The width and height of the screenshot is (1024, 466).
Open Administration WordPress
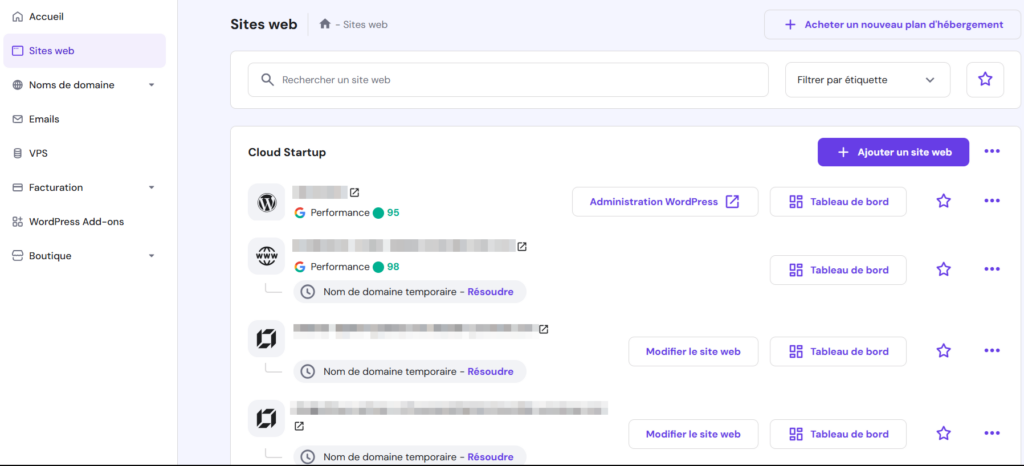[x=664, y=202]
